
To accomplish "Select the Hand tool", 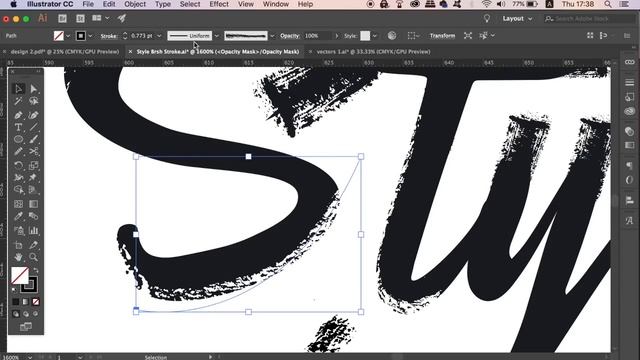I will 18,257.
